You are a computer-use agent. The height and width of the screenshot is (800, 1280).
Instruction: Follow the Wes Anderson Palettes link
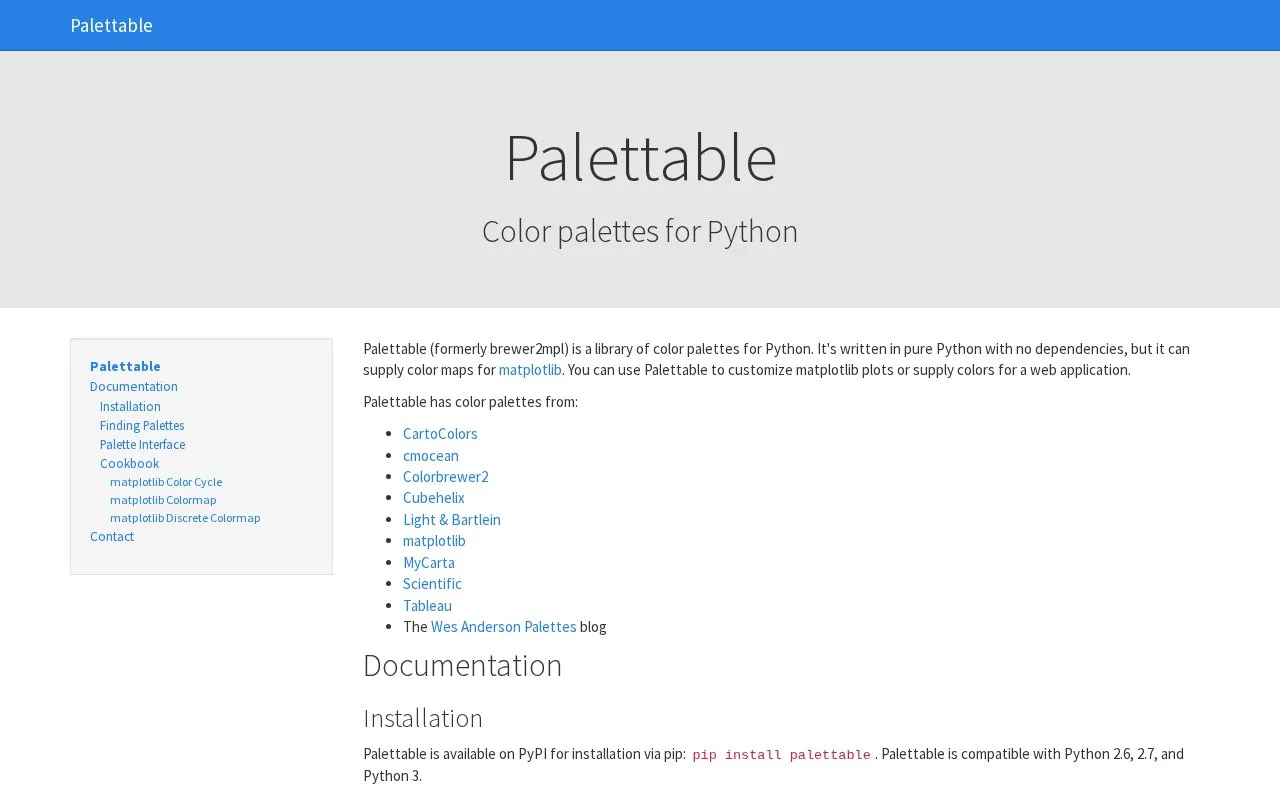[504, 627]
